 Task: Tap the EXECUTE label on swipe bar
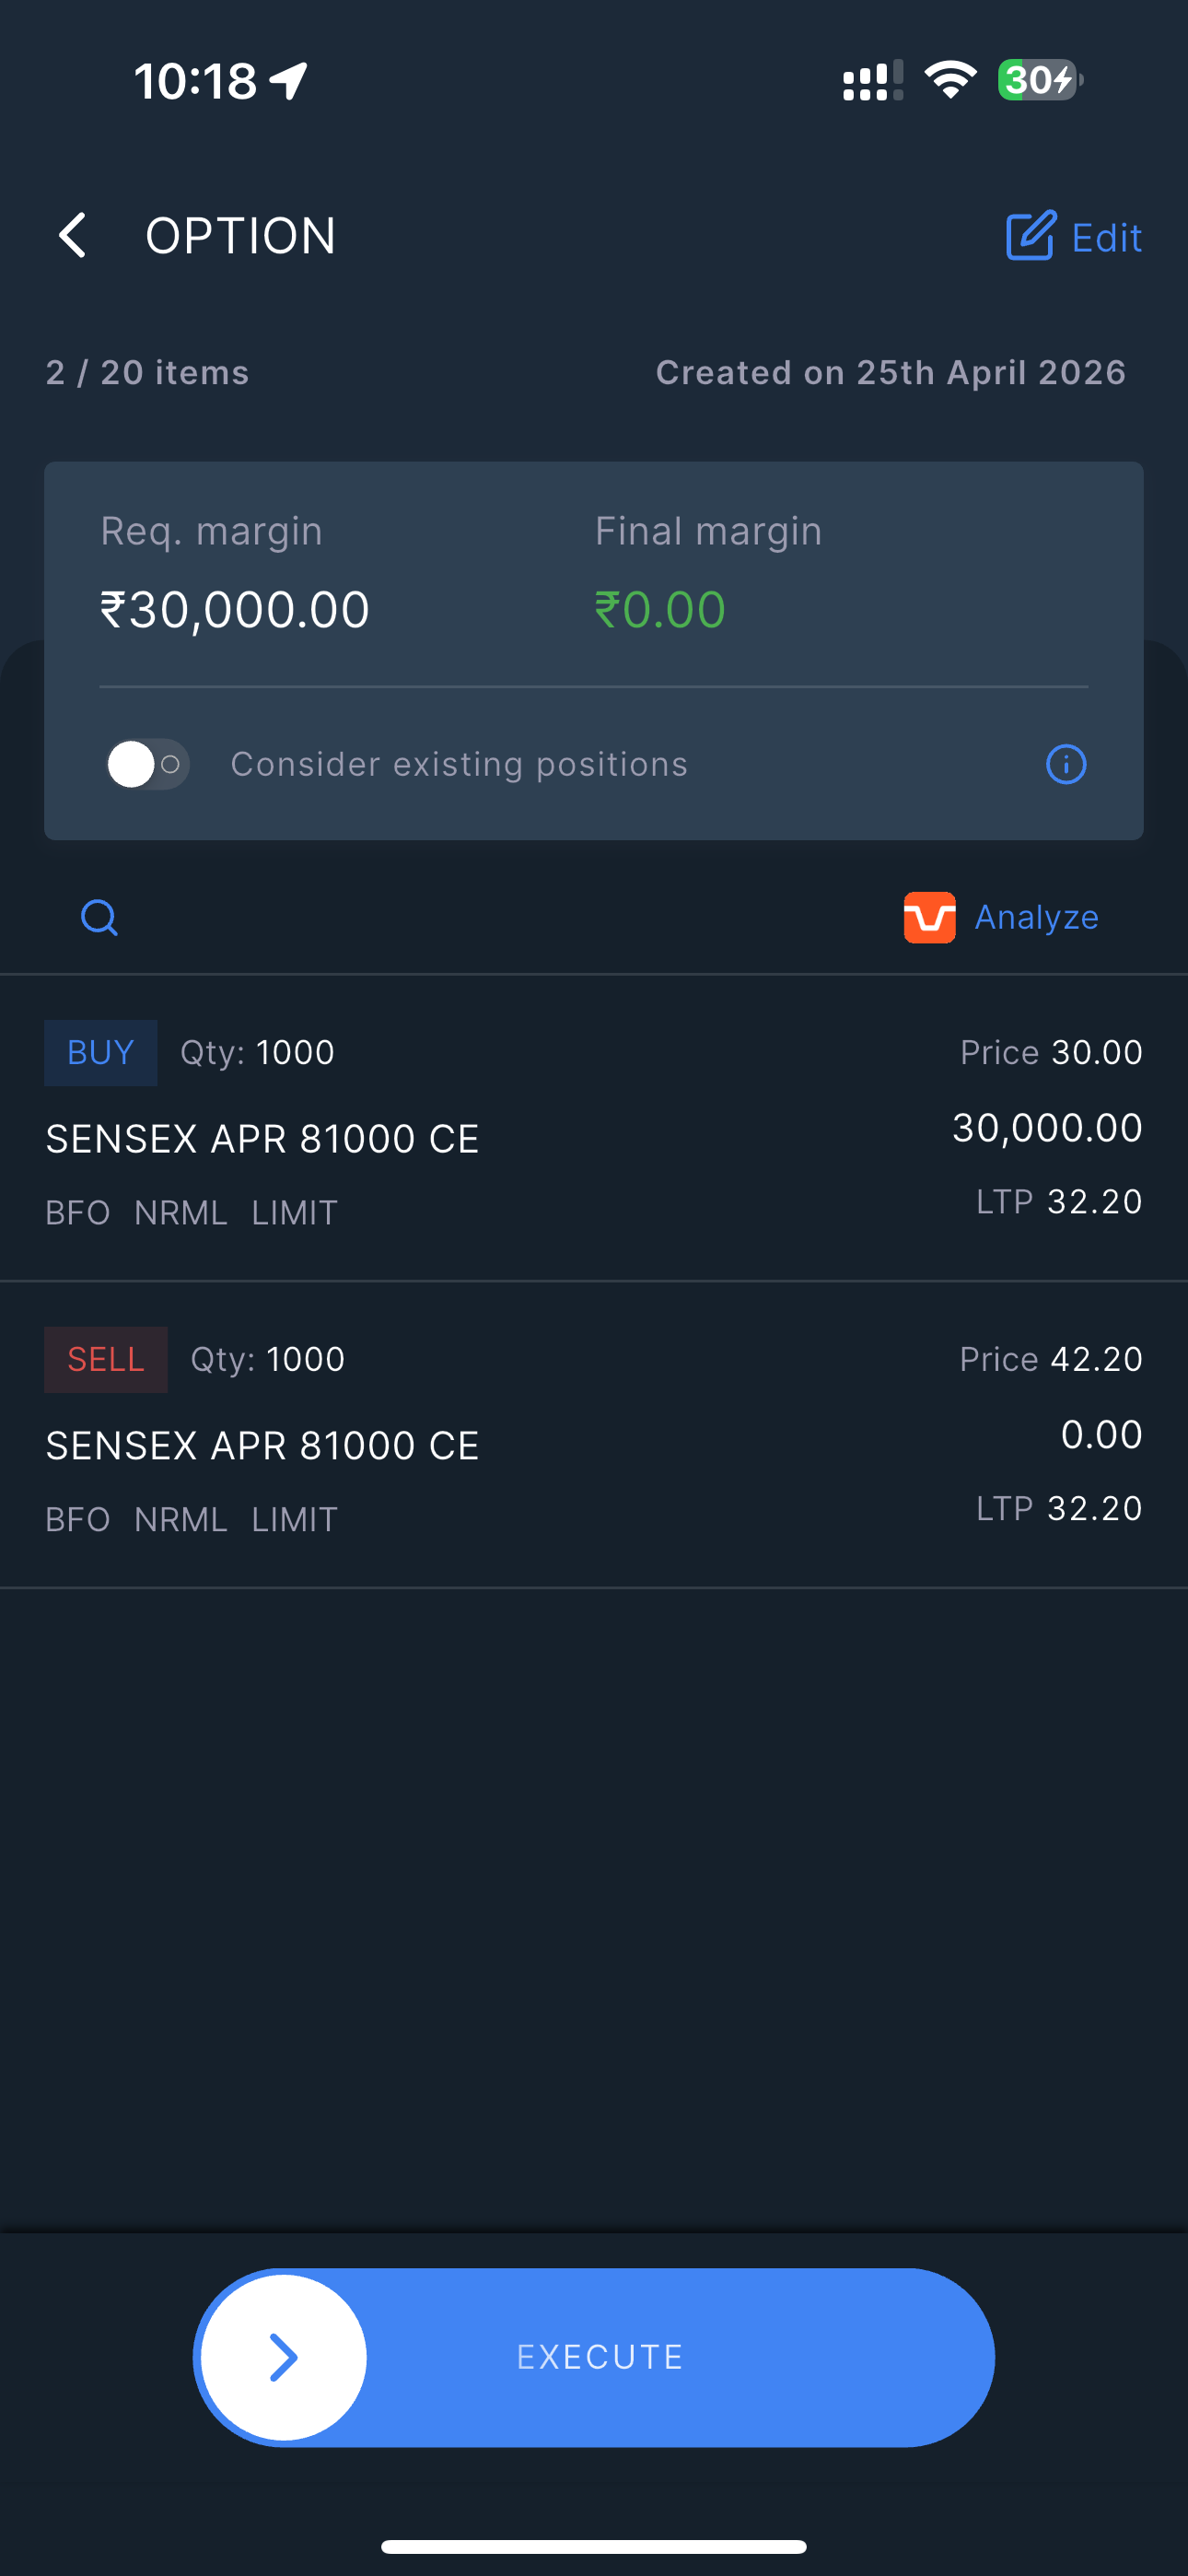(x=600, y=2357)
